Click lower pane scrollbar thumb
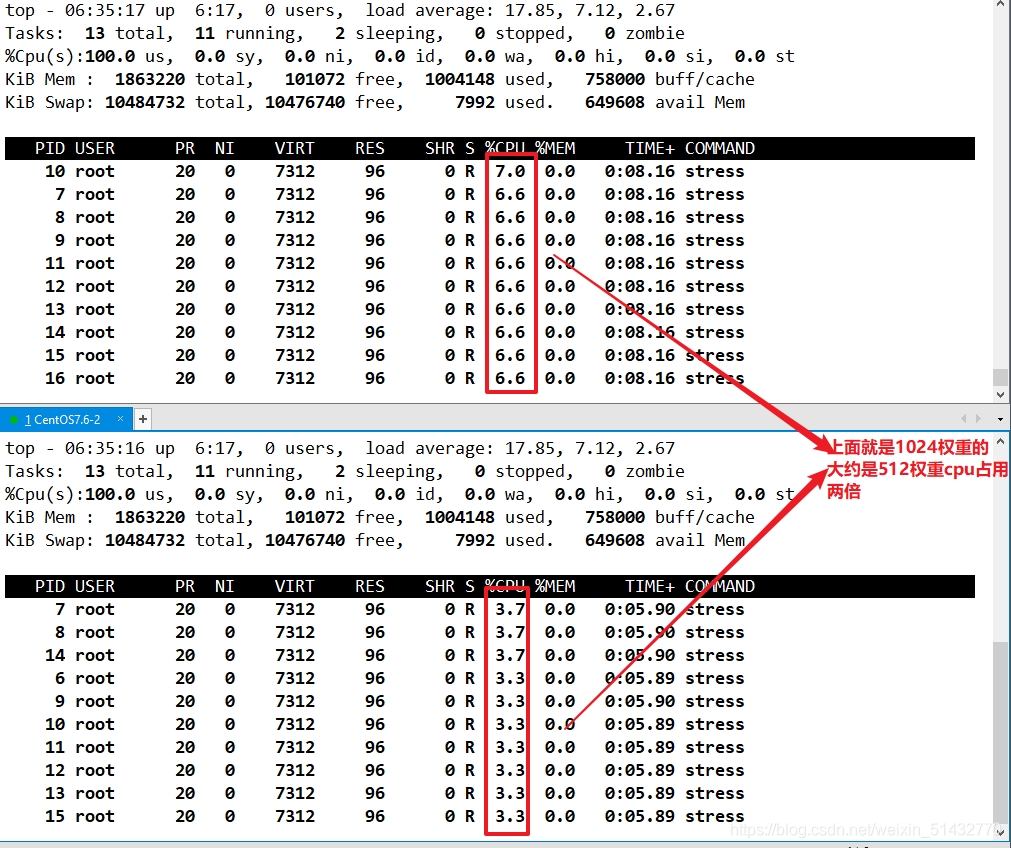Screen dimensions: 1011x848 (x=1000, y=732)
